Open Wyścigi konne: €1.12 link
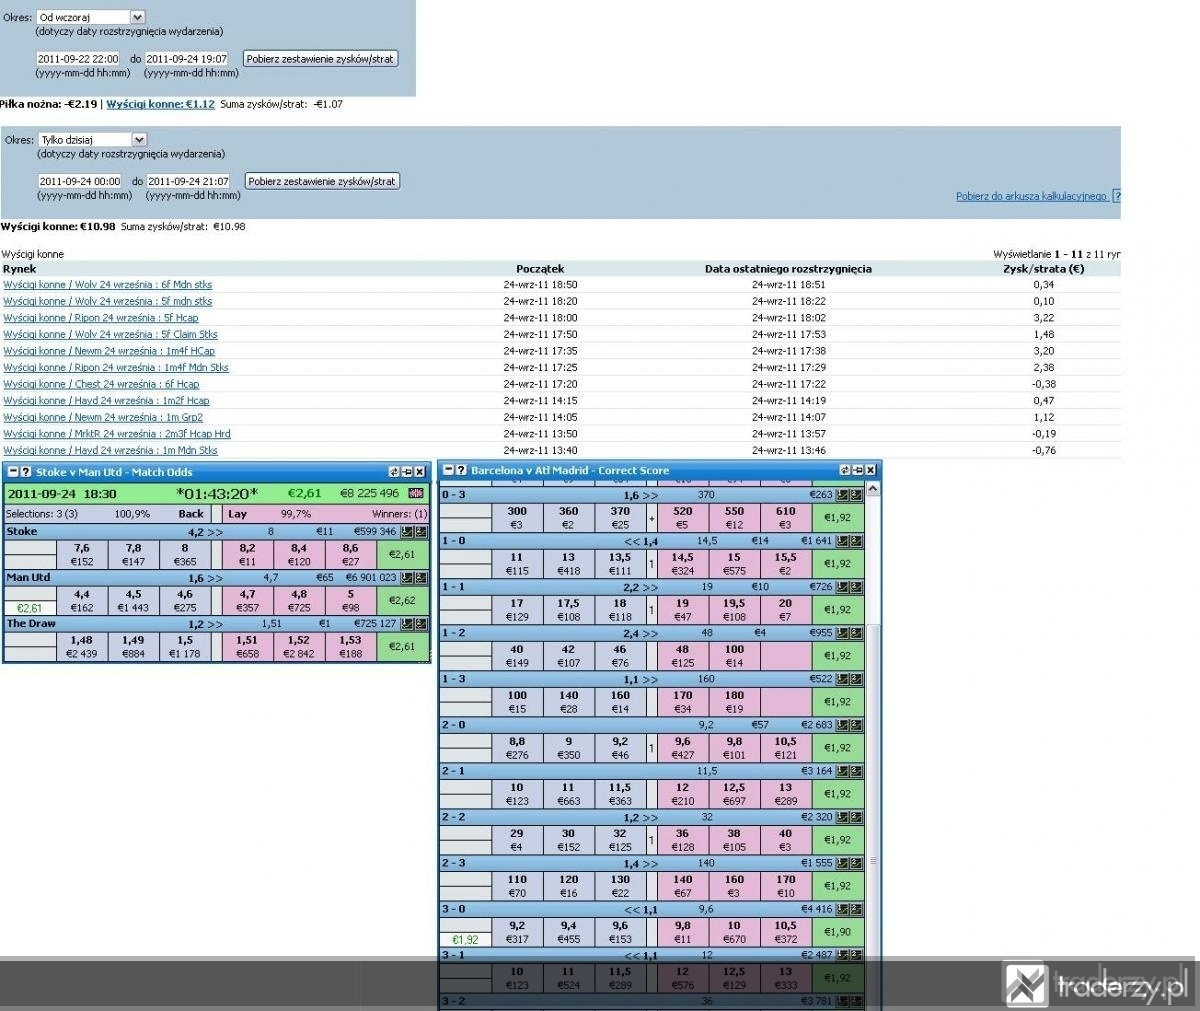This screenshot has width=1200, height=1011. point(161,104)
